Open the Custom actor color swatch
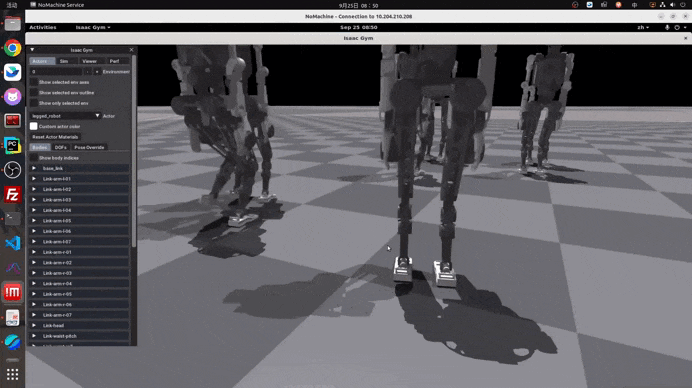Viewport: 692px width, 388px height. click(x=34, y=126)
